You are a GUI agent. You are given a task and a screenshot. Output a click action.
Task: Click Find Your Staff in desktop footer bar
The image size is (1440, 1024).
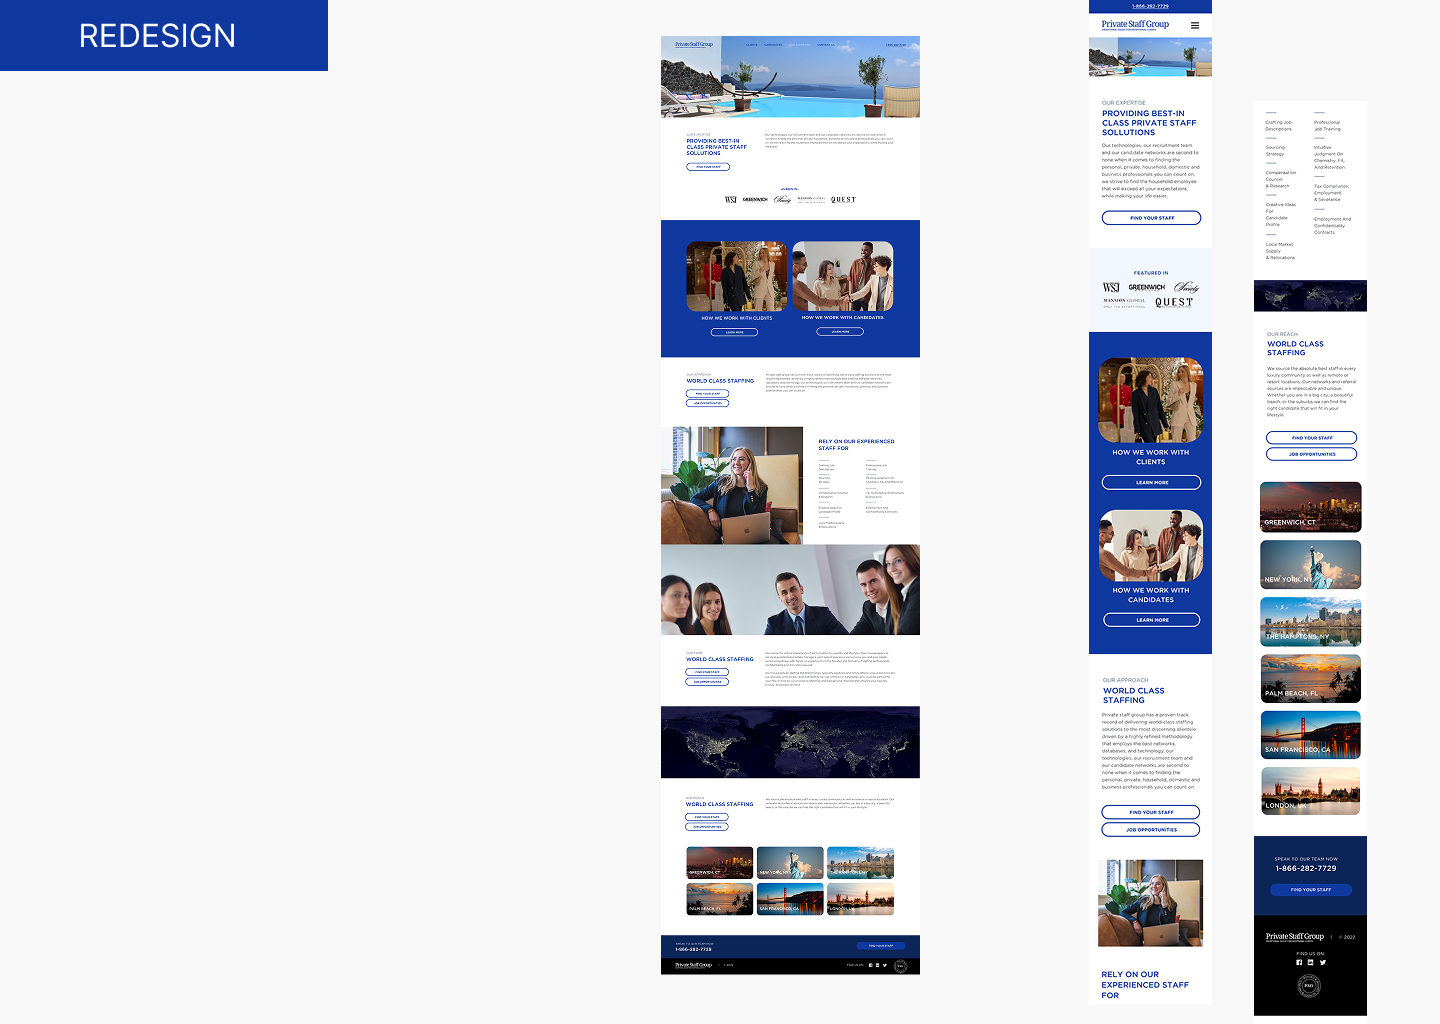click(881, 946)
